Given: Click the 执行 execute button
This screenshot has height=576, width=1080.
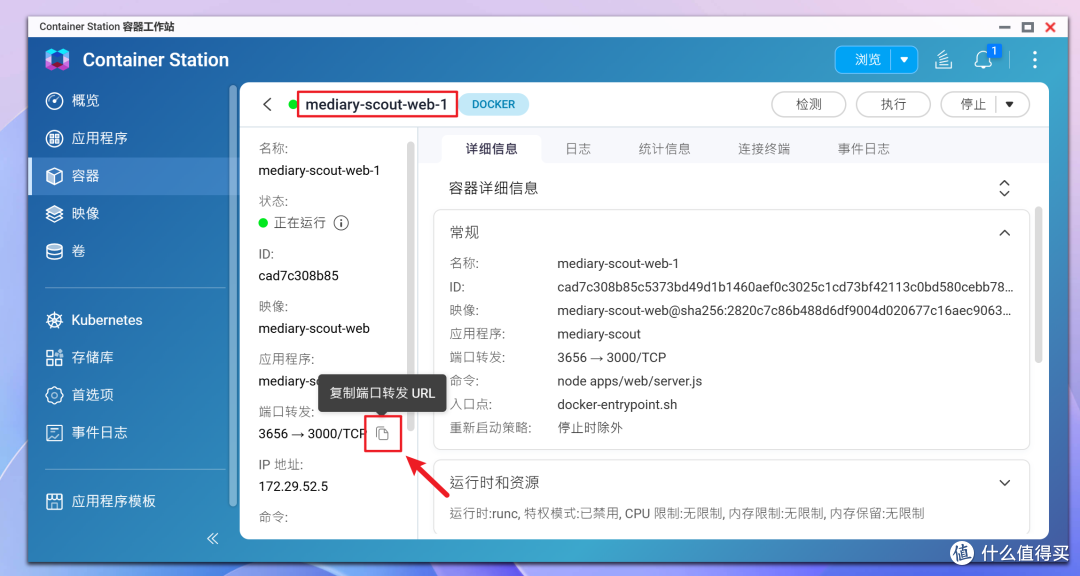Looking at the screenshot, I should 893,104.
